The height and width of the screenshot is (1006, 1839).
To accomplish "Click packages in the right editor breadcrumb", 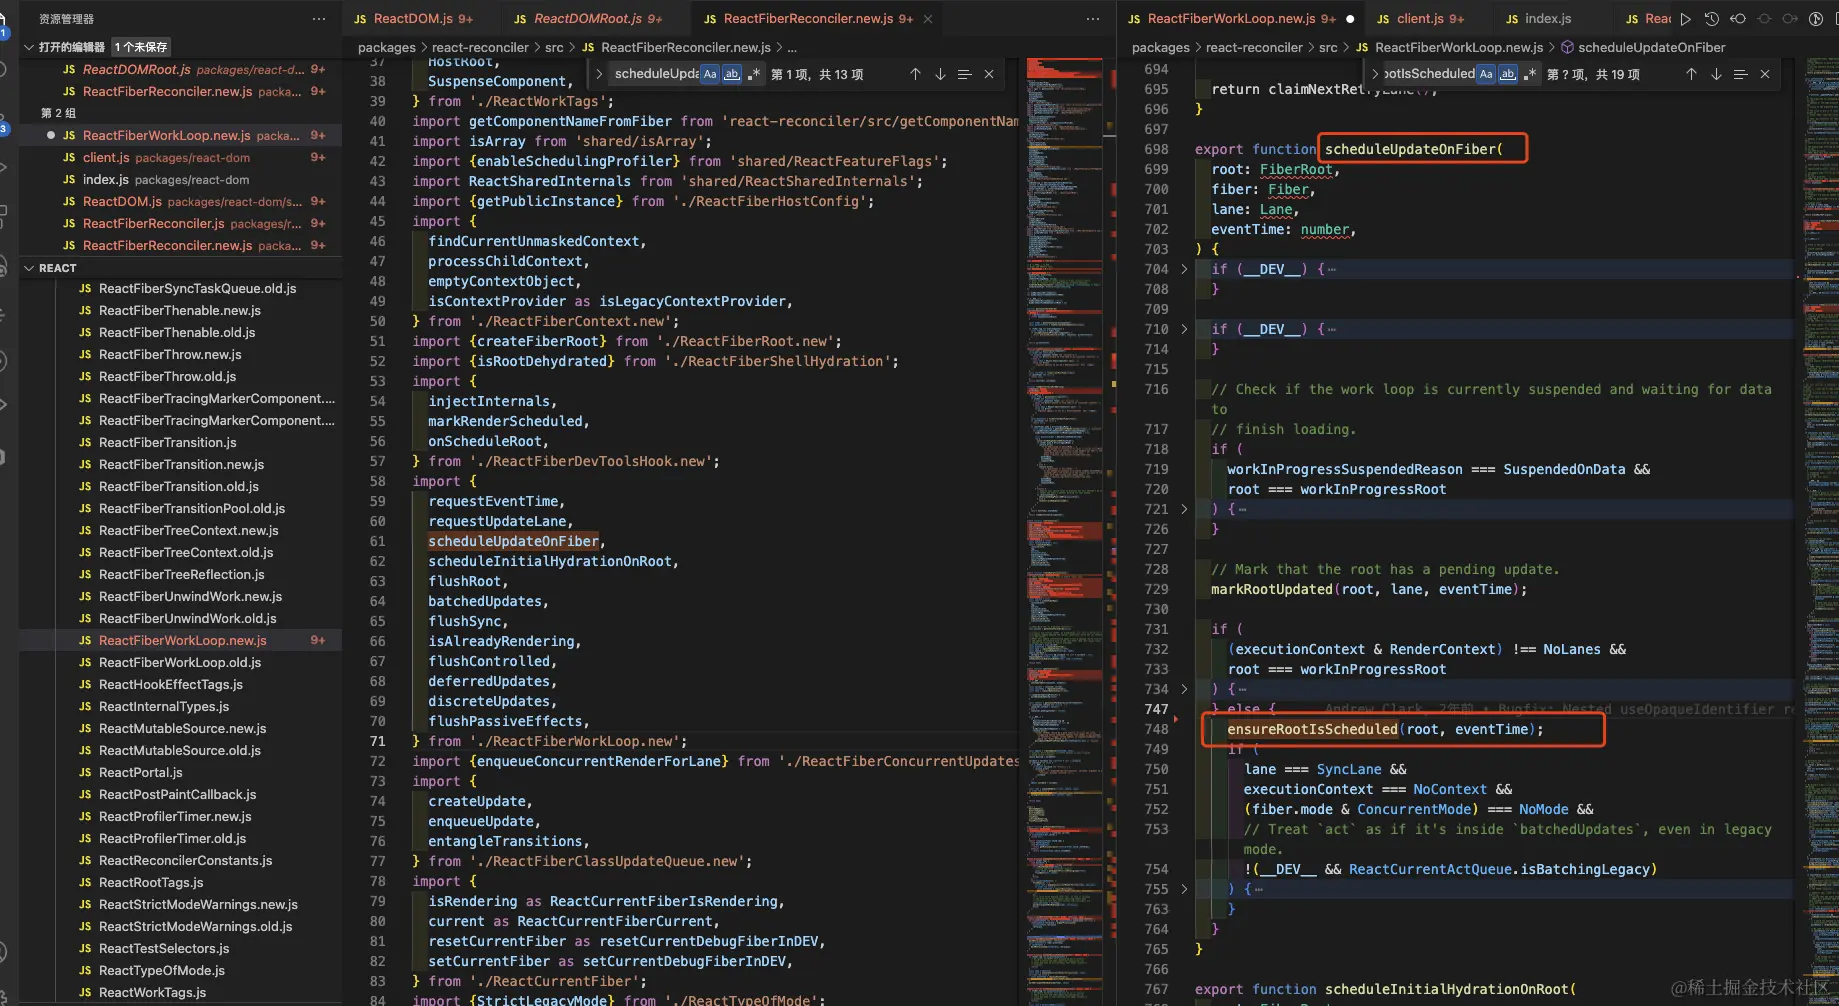I will click(1160, 47).
